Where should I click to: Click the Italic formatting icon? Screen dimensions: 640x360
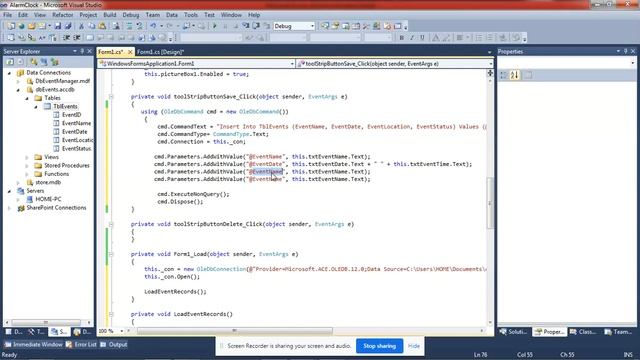412,38
